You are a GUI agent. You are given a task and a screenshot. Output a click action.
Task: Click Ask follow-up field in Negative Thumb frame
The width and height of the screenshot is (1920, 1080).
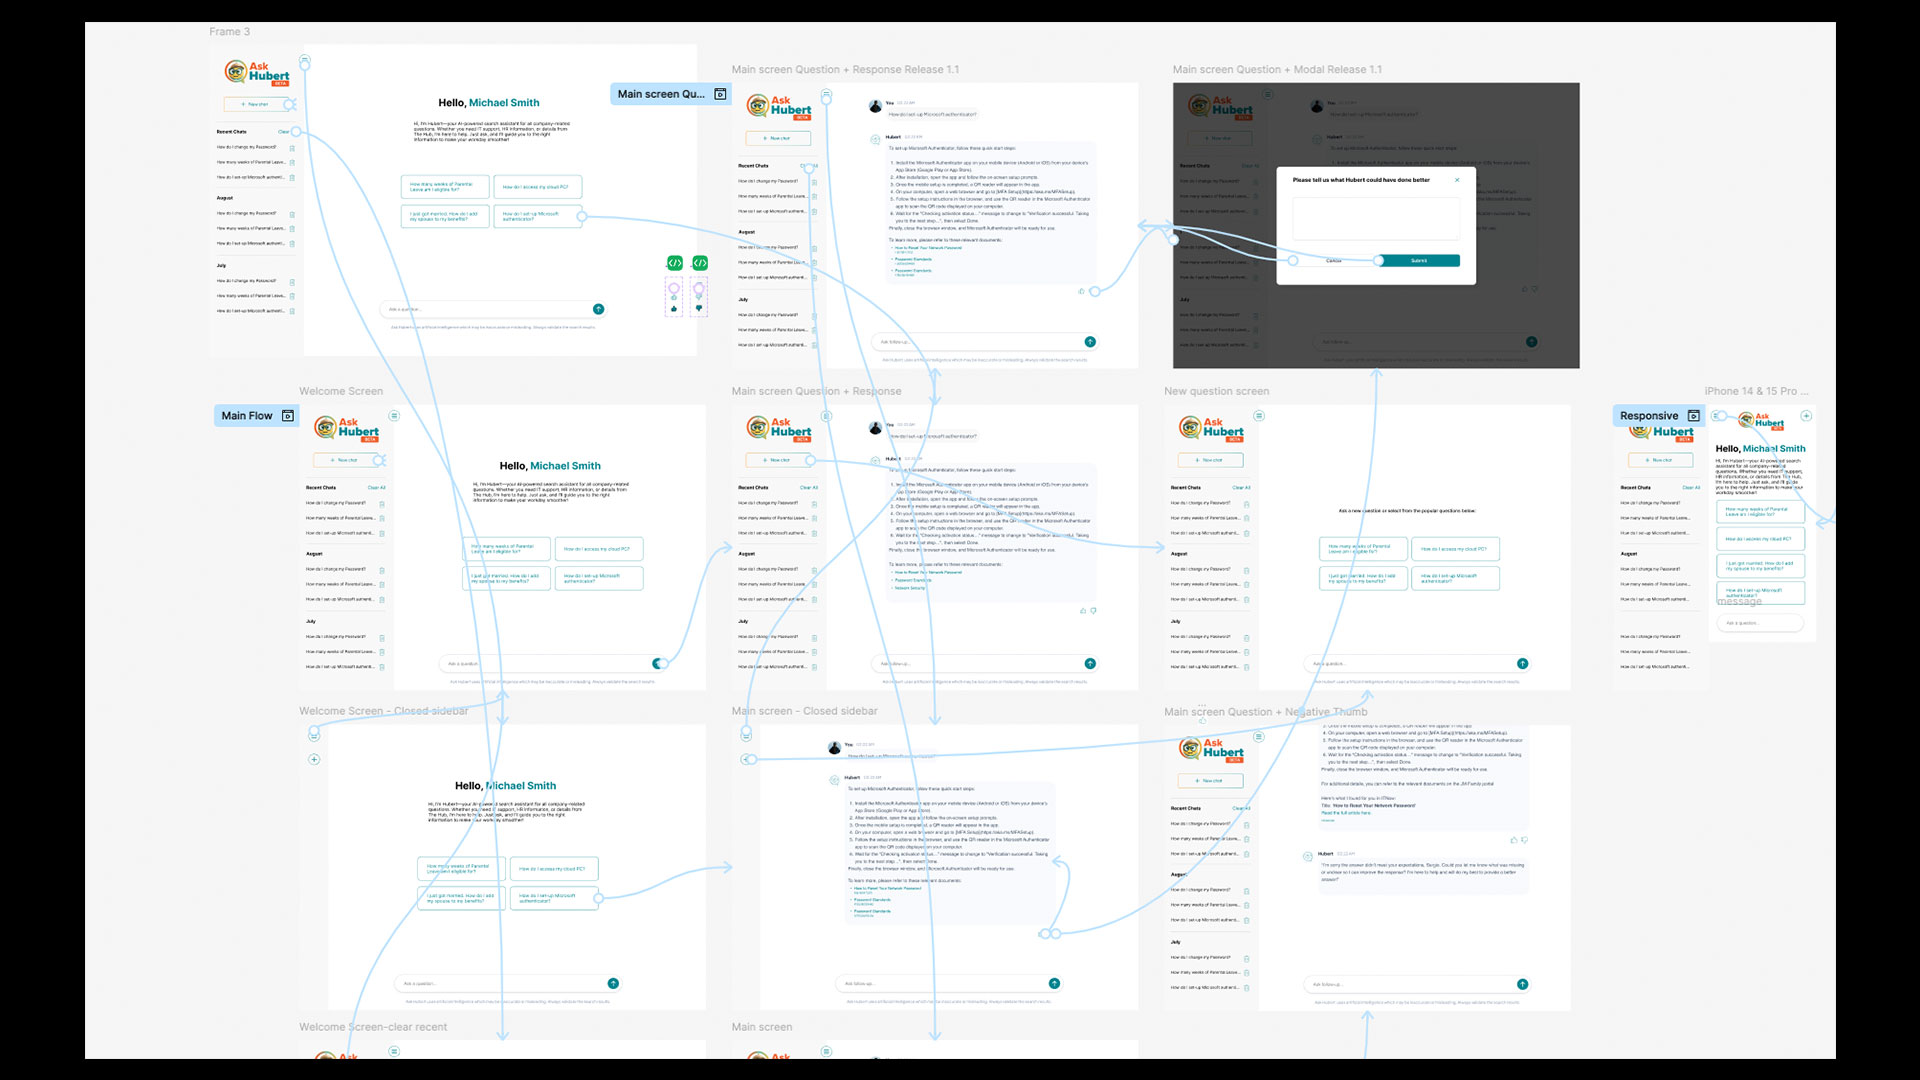(1418, 984)
